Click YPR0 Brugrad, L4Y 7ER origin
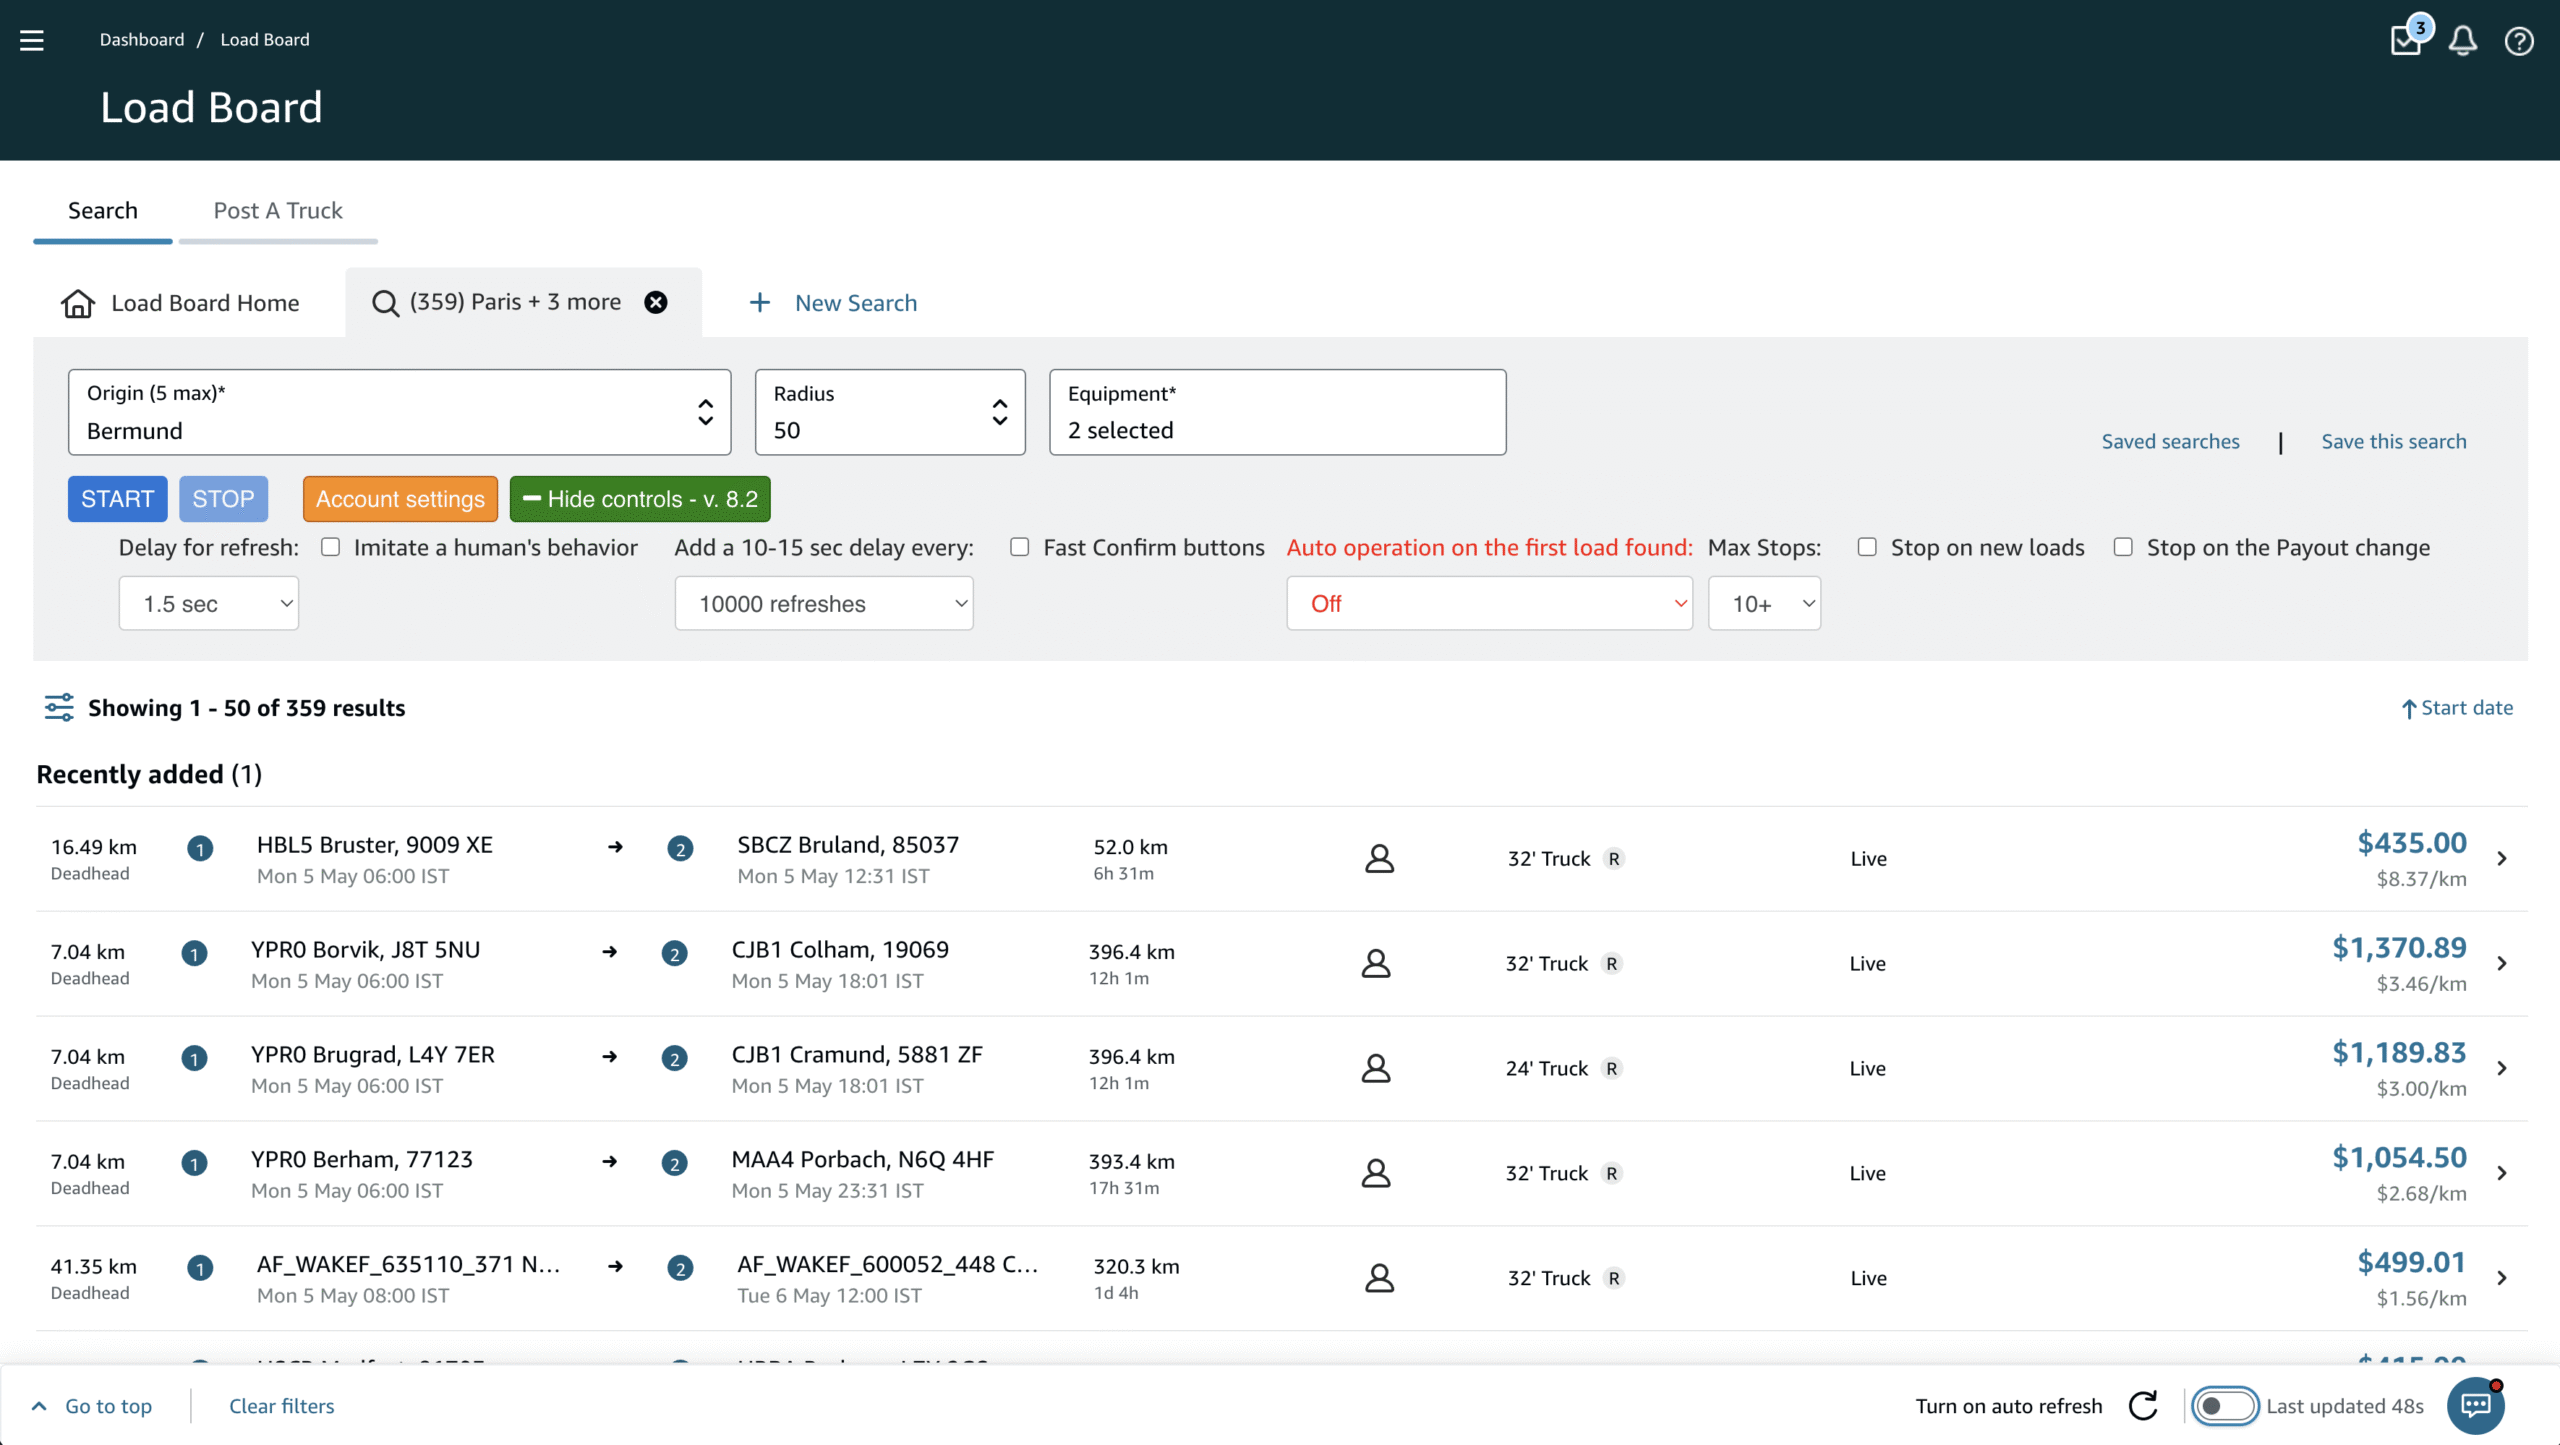Viewport: 2560px width, 1445px height. 373,1054
